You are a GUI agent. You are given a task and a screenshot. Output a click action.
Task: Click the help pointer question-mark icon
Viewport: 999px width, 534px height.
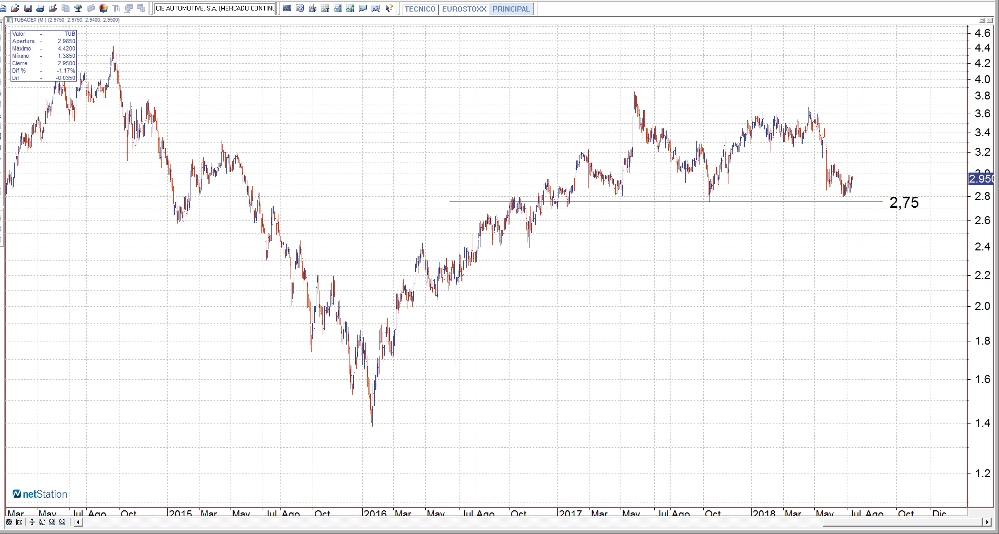[387, 8]
